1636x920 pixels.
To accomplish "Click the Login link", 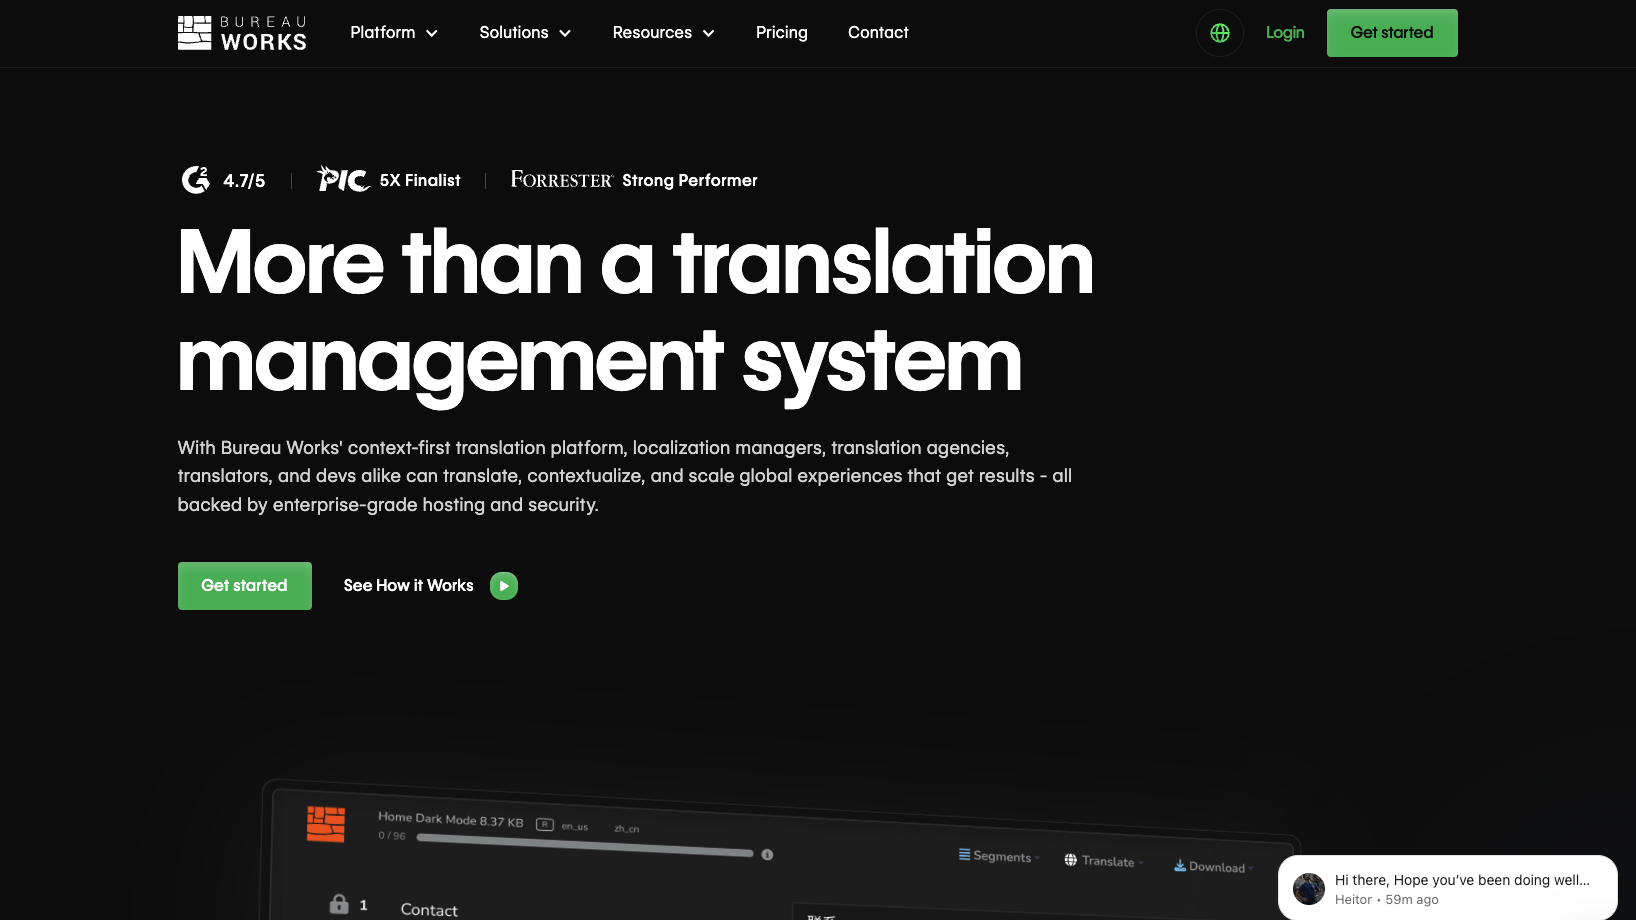I will pos(1284,33).
